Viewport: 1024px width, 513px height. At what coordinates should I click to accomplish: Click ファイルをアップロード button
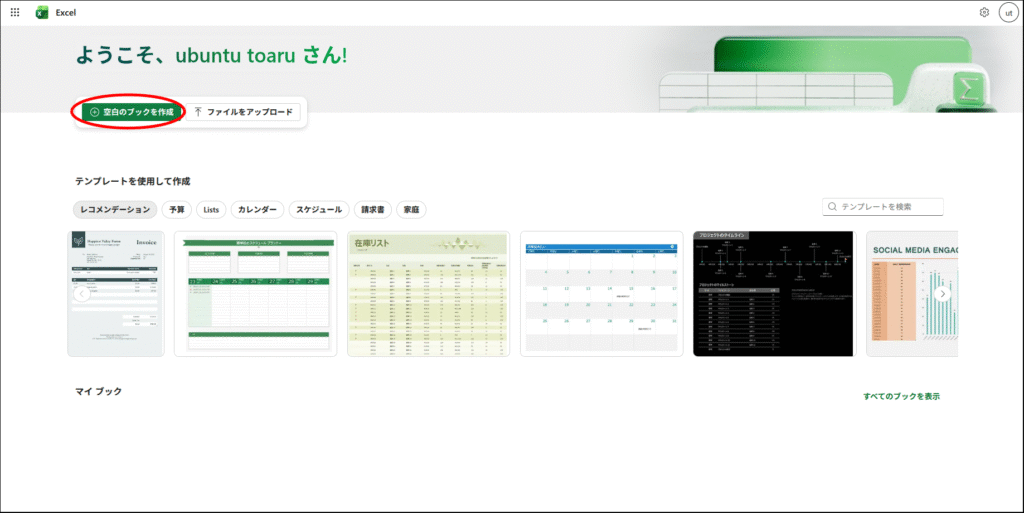(x=244, y=112)
